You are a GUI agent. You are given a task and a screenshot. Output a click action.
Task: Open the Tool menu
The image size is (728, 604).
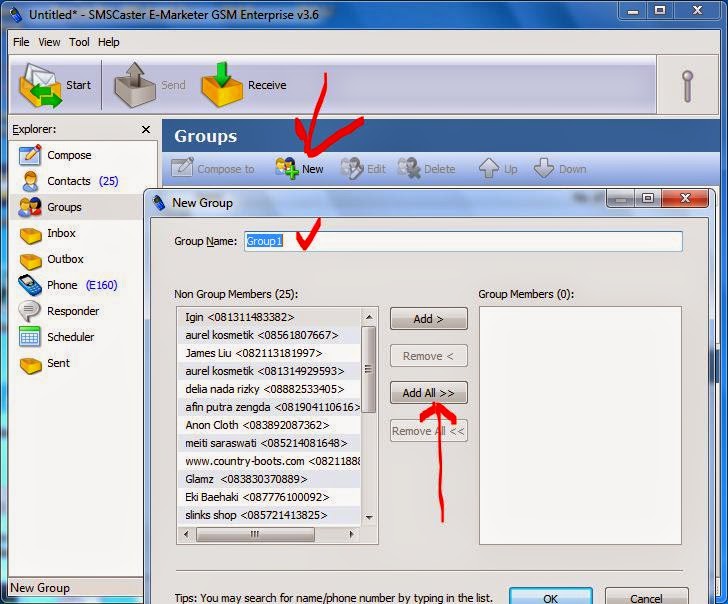(x=79, y=42)
